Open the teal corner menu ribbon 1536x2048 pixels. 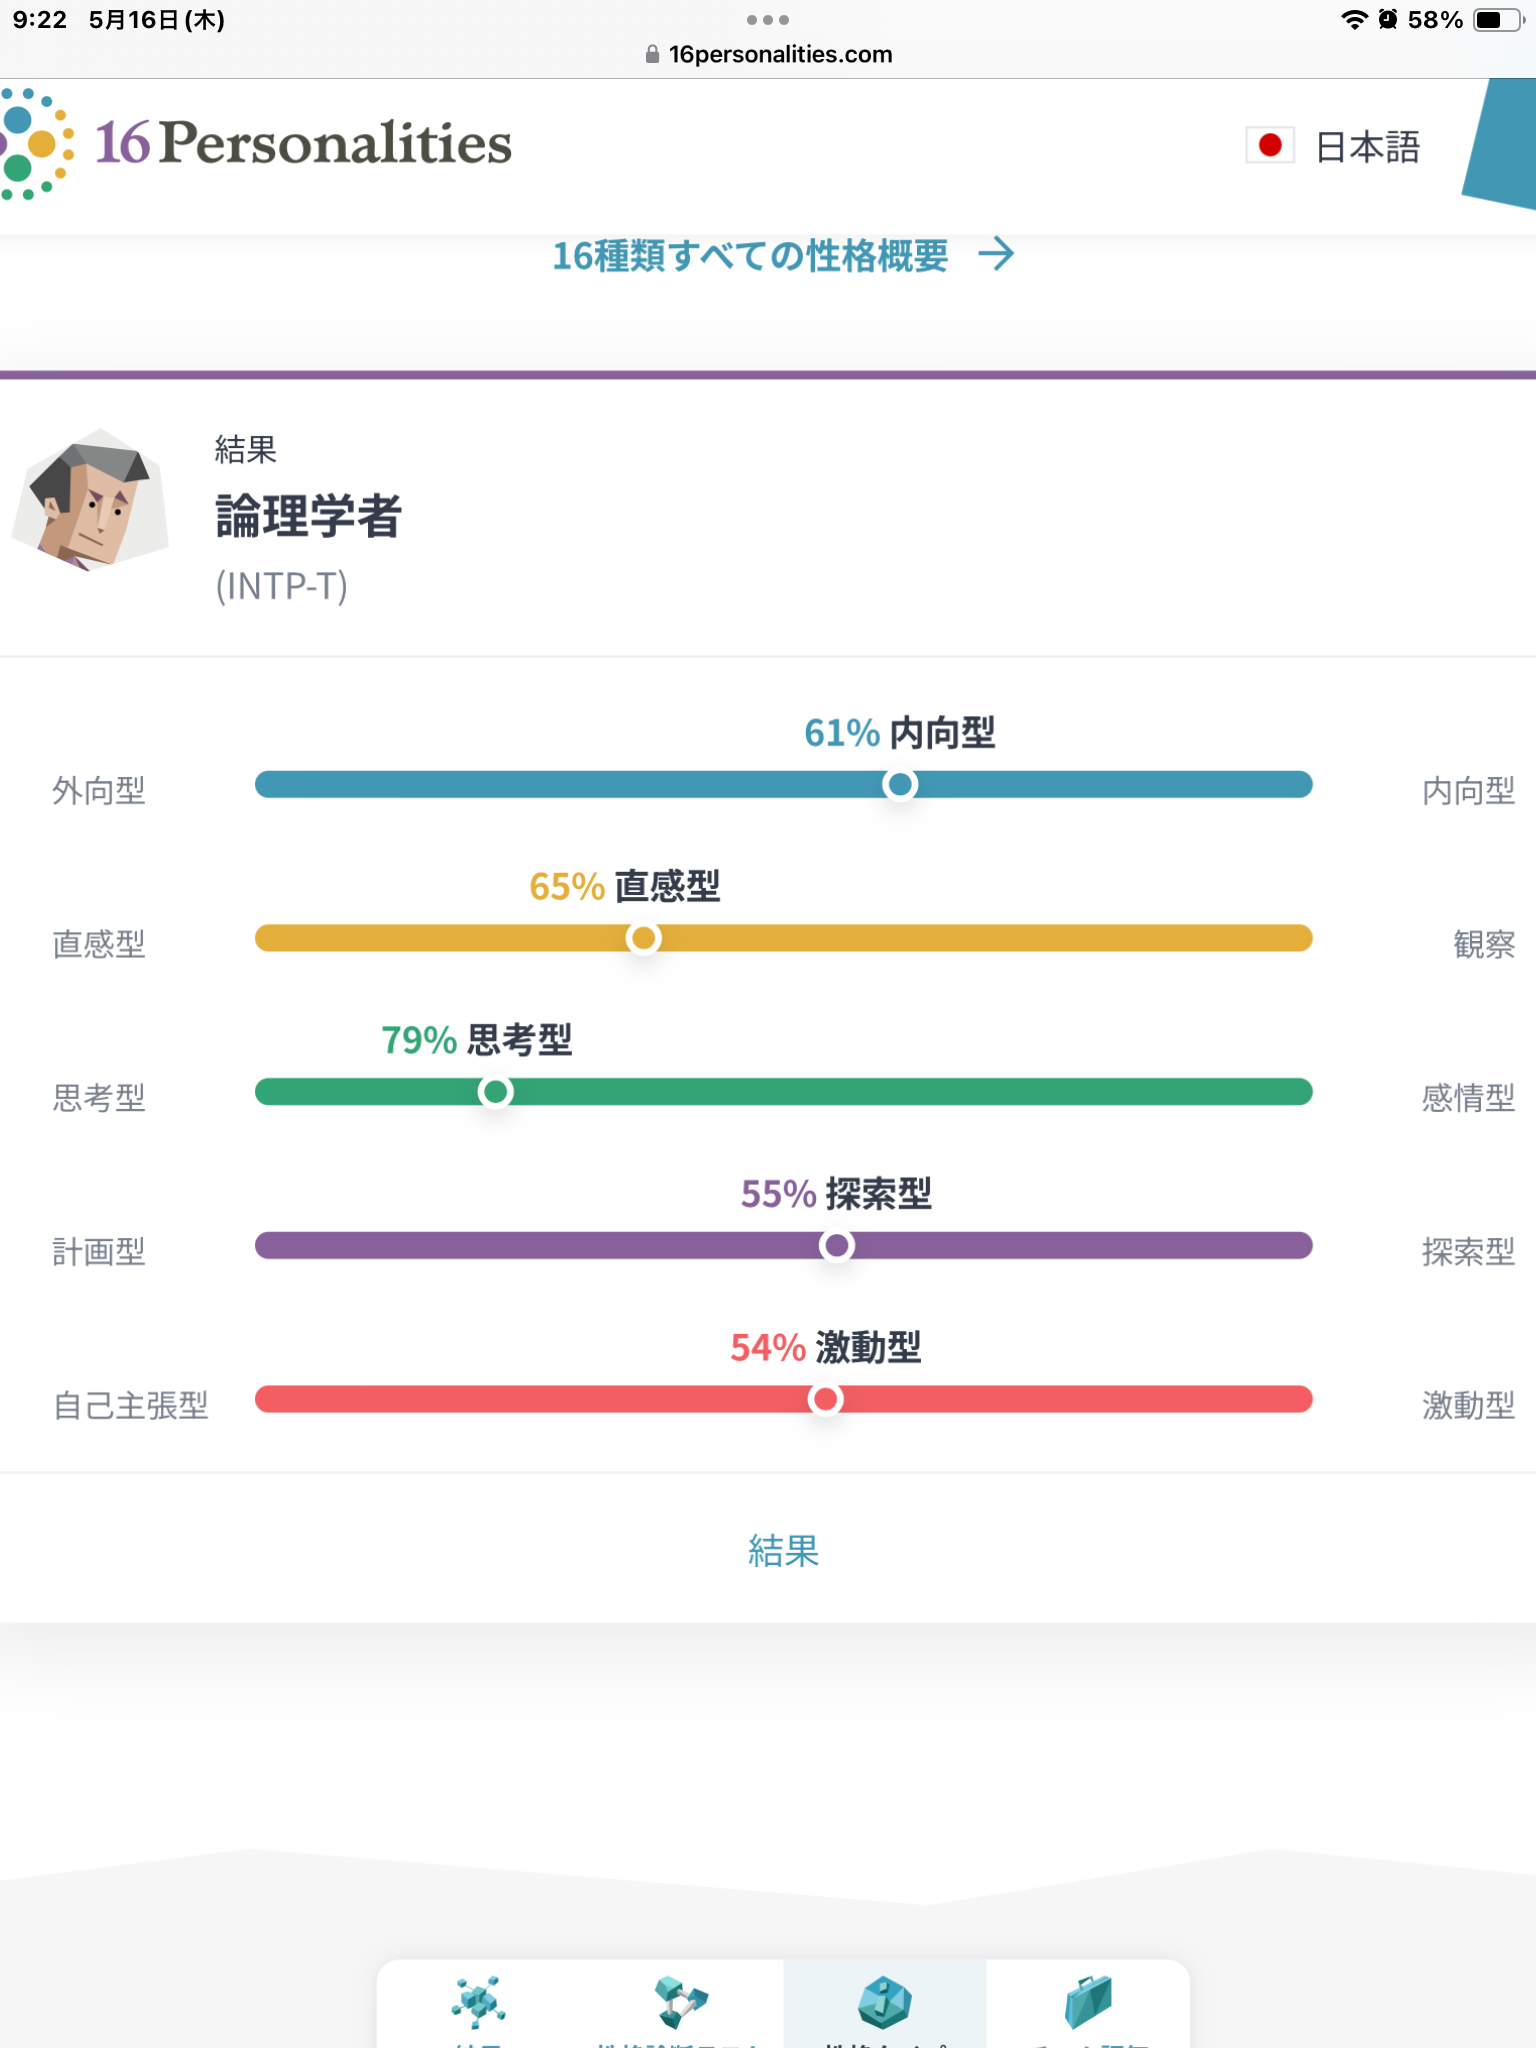click(x=1500, y=144)
